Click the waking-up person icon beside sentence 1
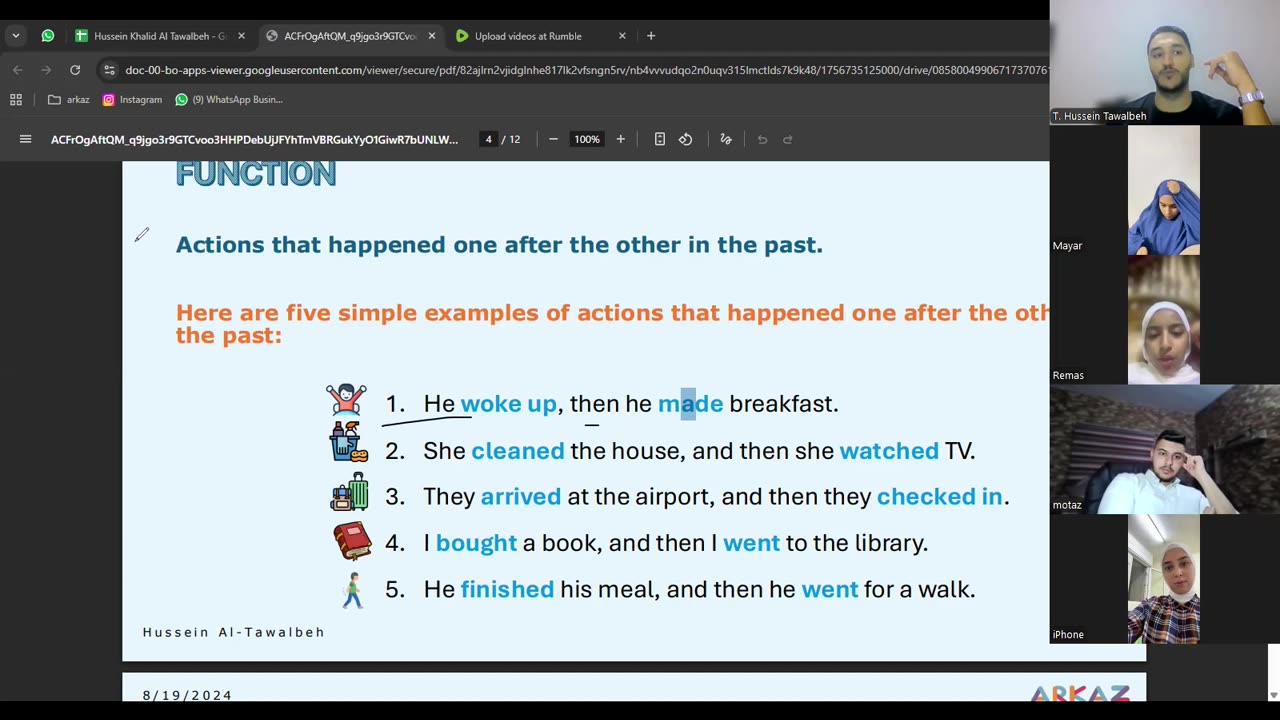The height and width of the screenshot is (720, 1280). click(x=346, y=400)
